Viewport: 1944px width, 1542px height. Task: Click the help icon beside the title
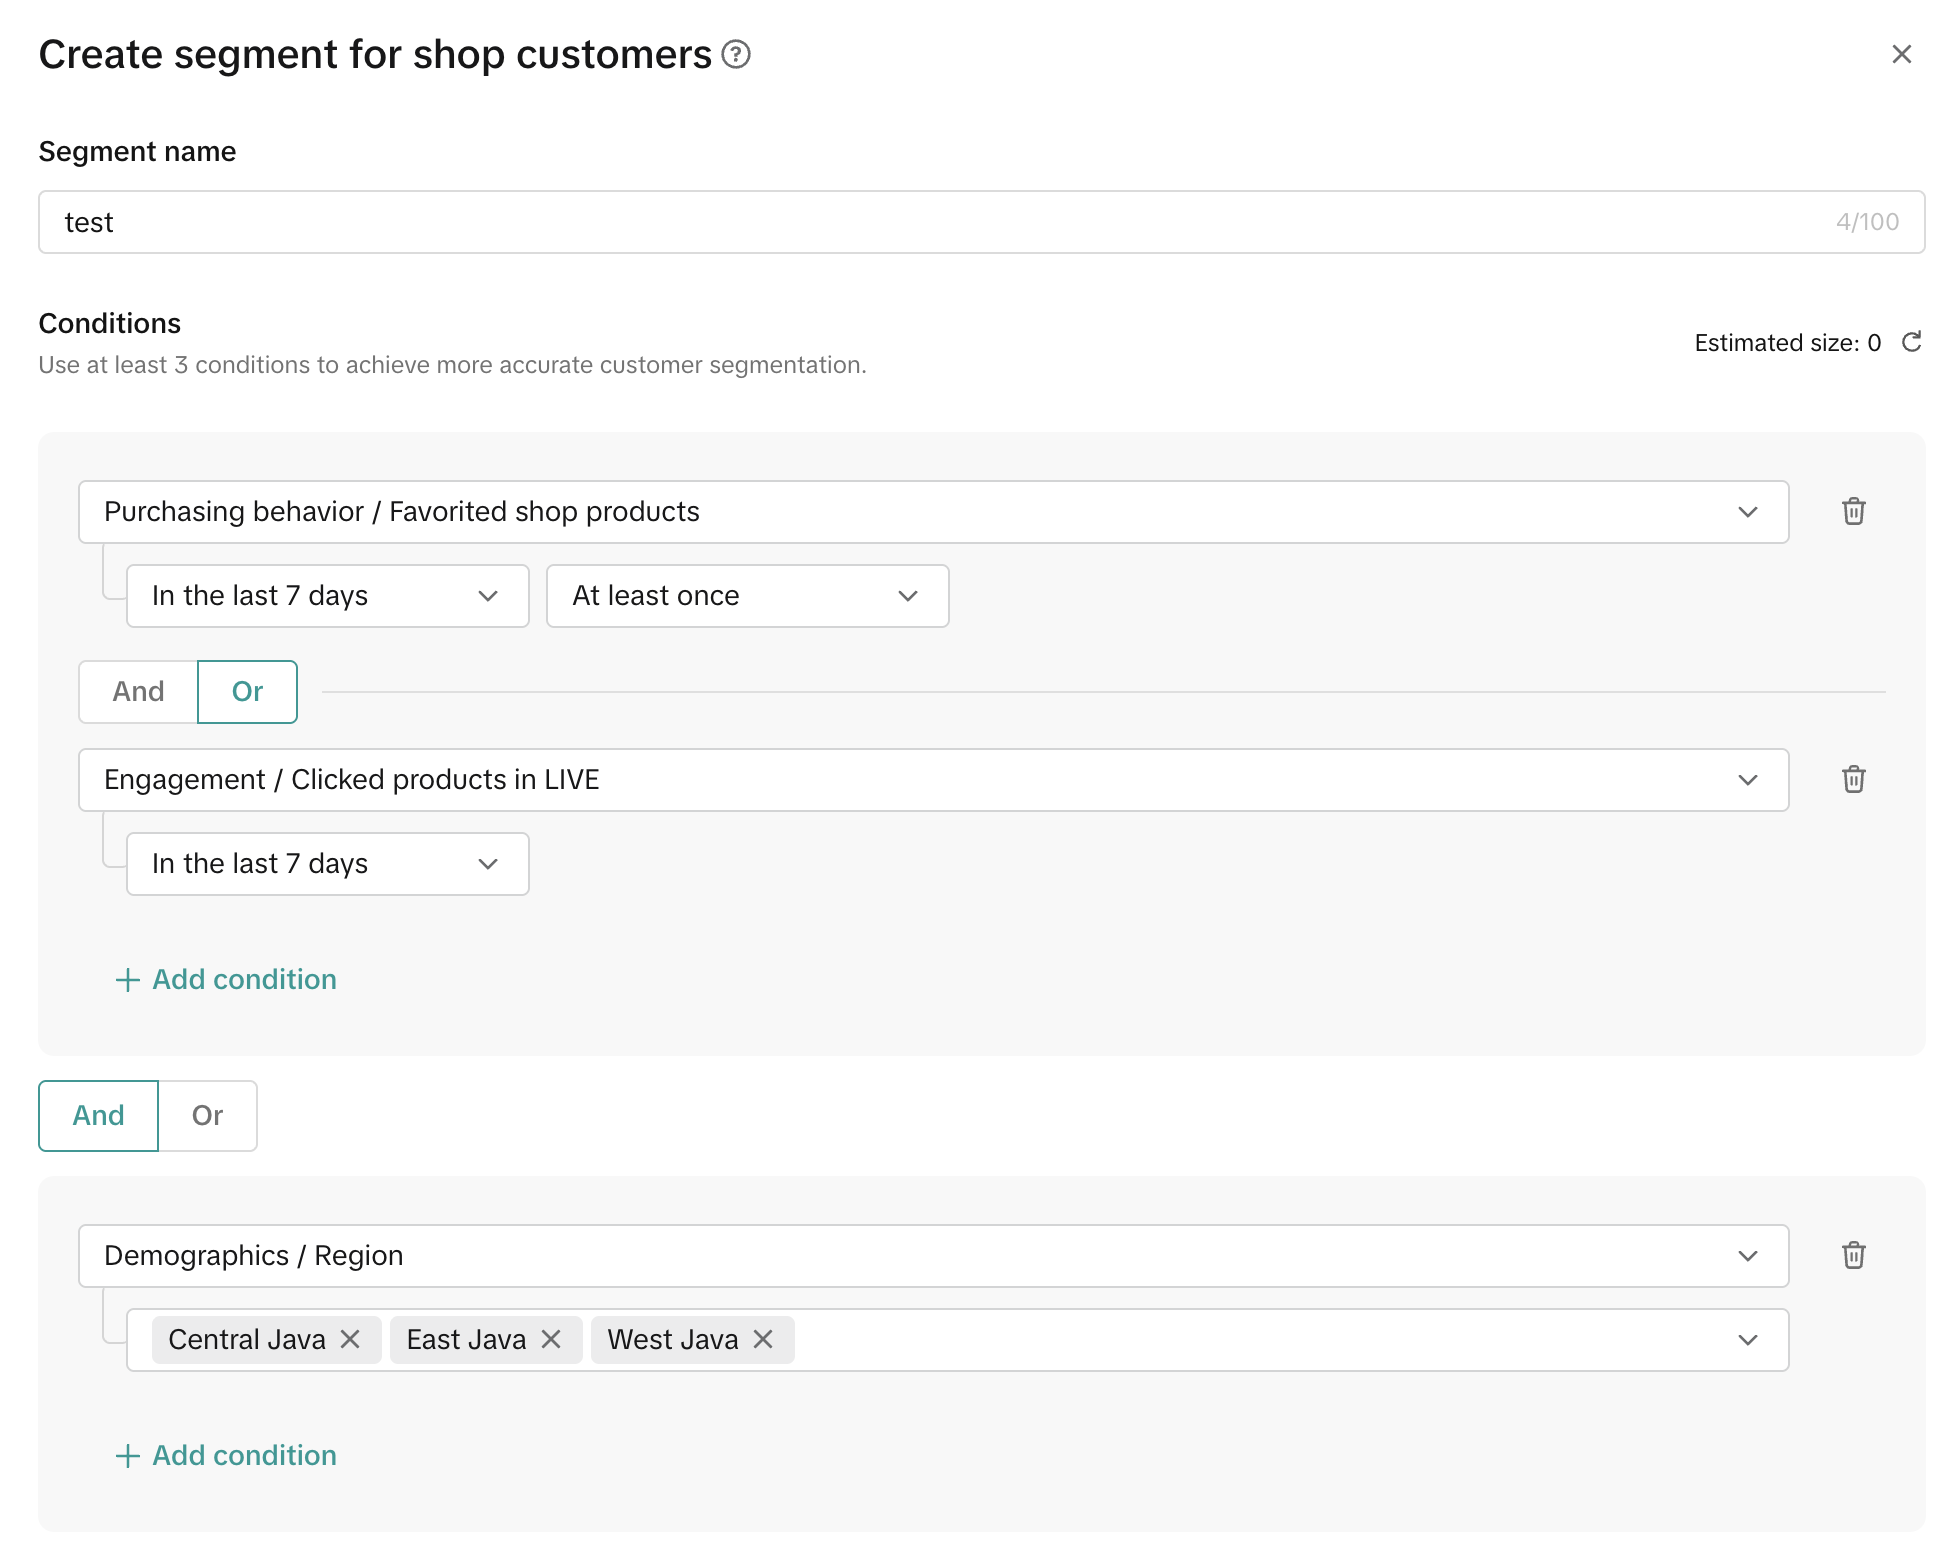(x=736, y=54)
